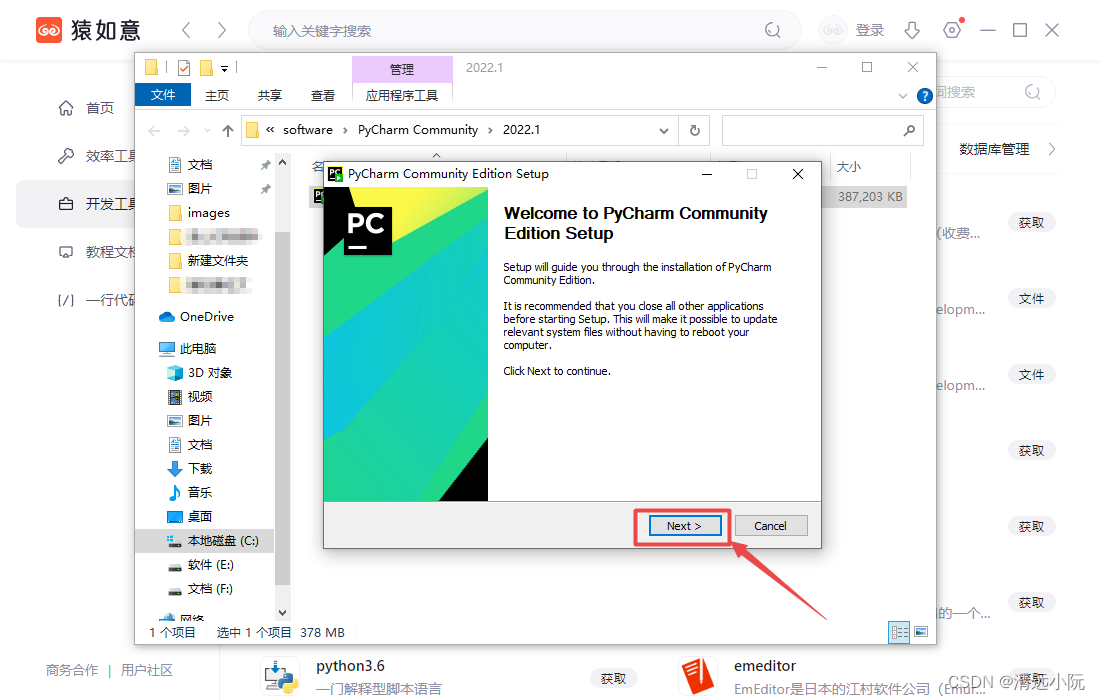This screenshot has height=700, width=1100.
Task: Go up one folder level
Action: click(x=228, y=130)
